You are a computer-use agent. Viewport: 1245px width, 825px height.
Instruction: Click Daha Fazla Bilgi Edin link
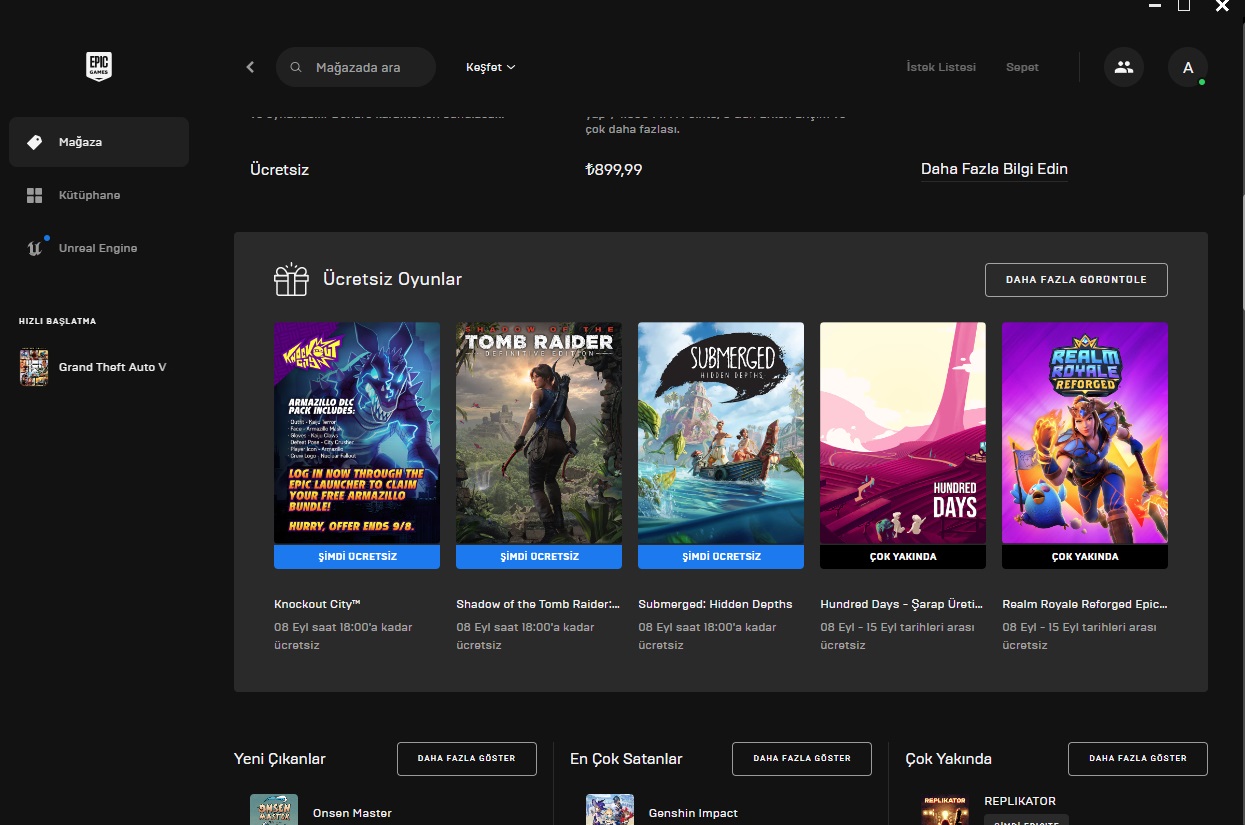click(994, 169)
